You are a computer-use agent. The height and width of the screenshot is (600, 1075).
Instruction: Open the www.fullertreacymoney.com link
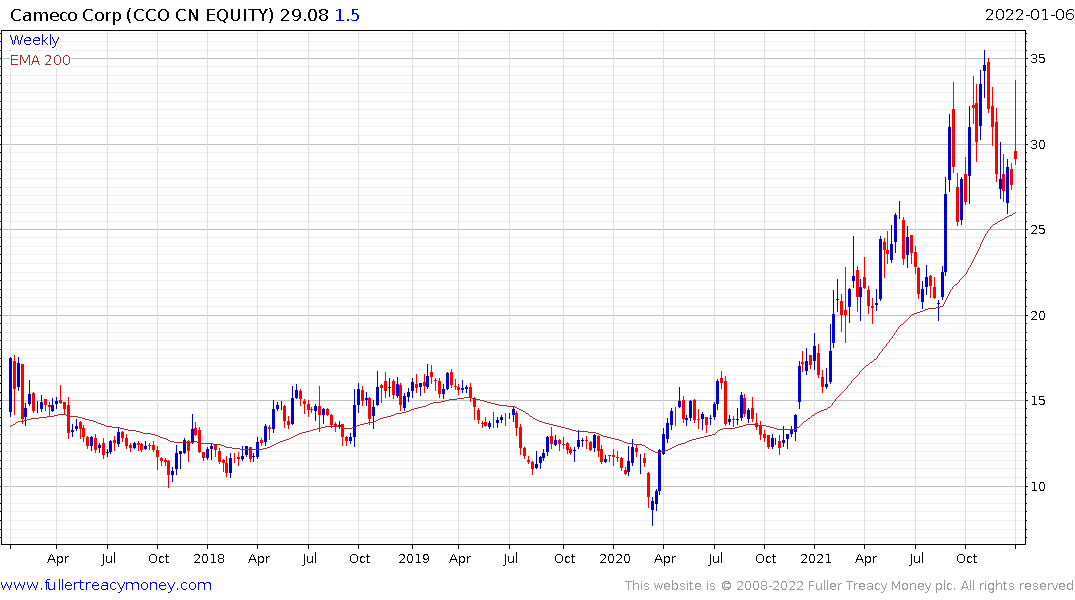point(106,585)
